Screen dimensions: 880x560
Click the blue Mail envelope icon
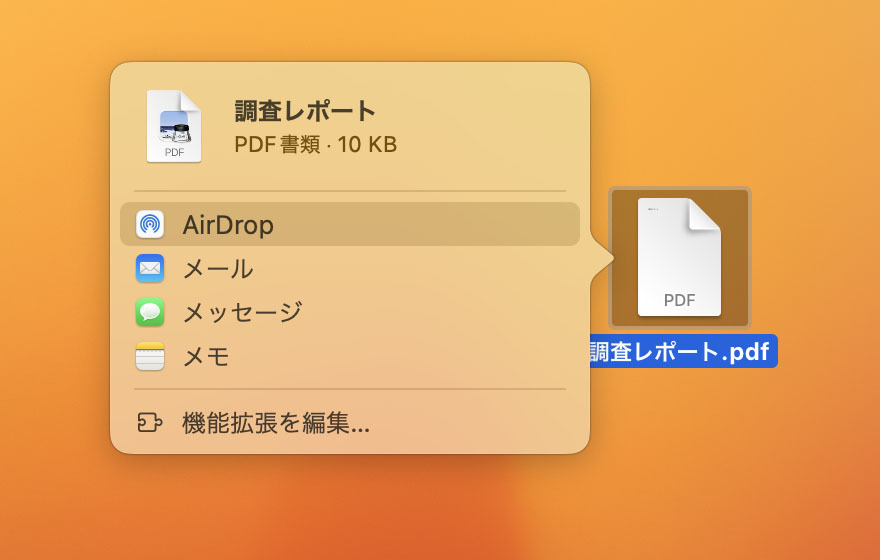(150, 268)
